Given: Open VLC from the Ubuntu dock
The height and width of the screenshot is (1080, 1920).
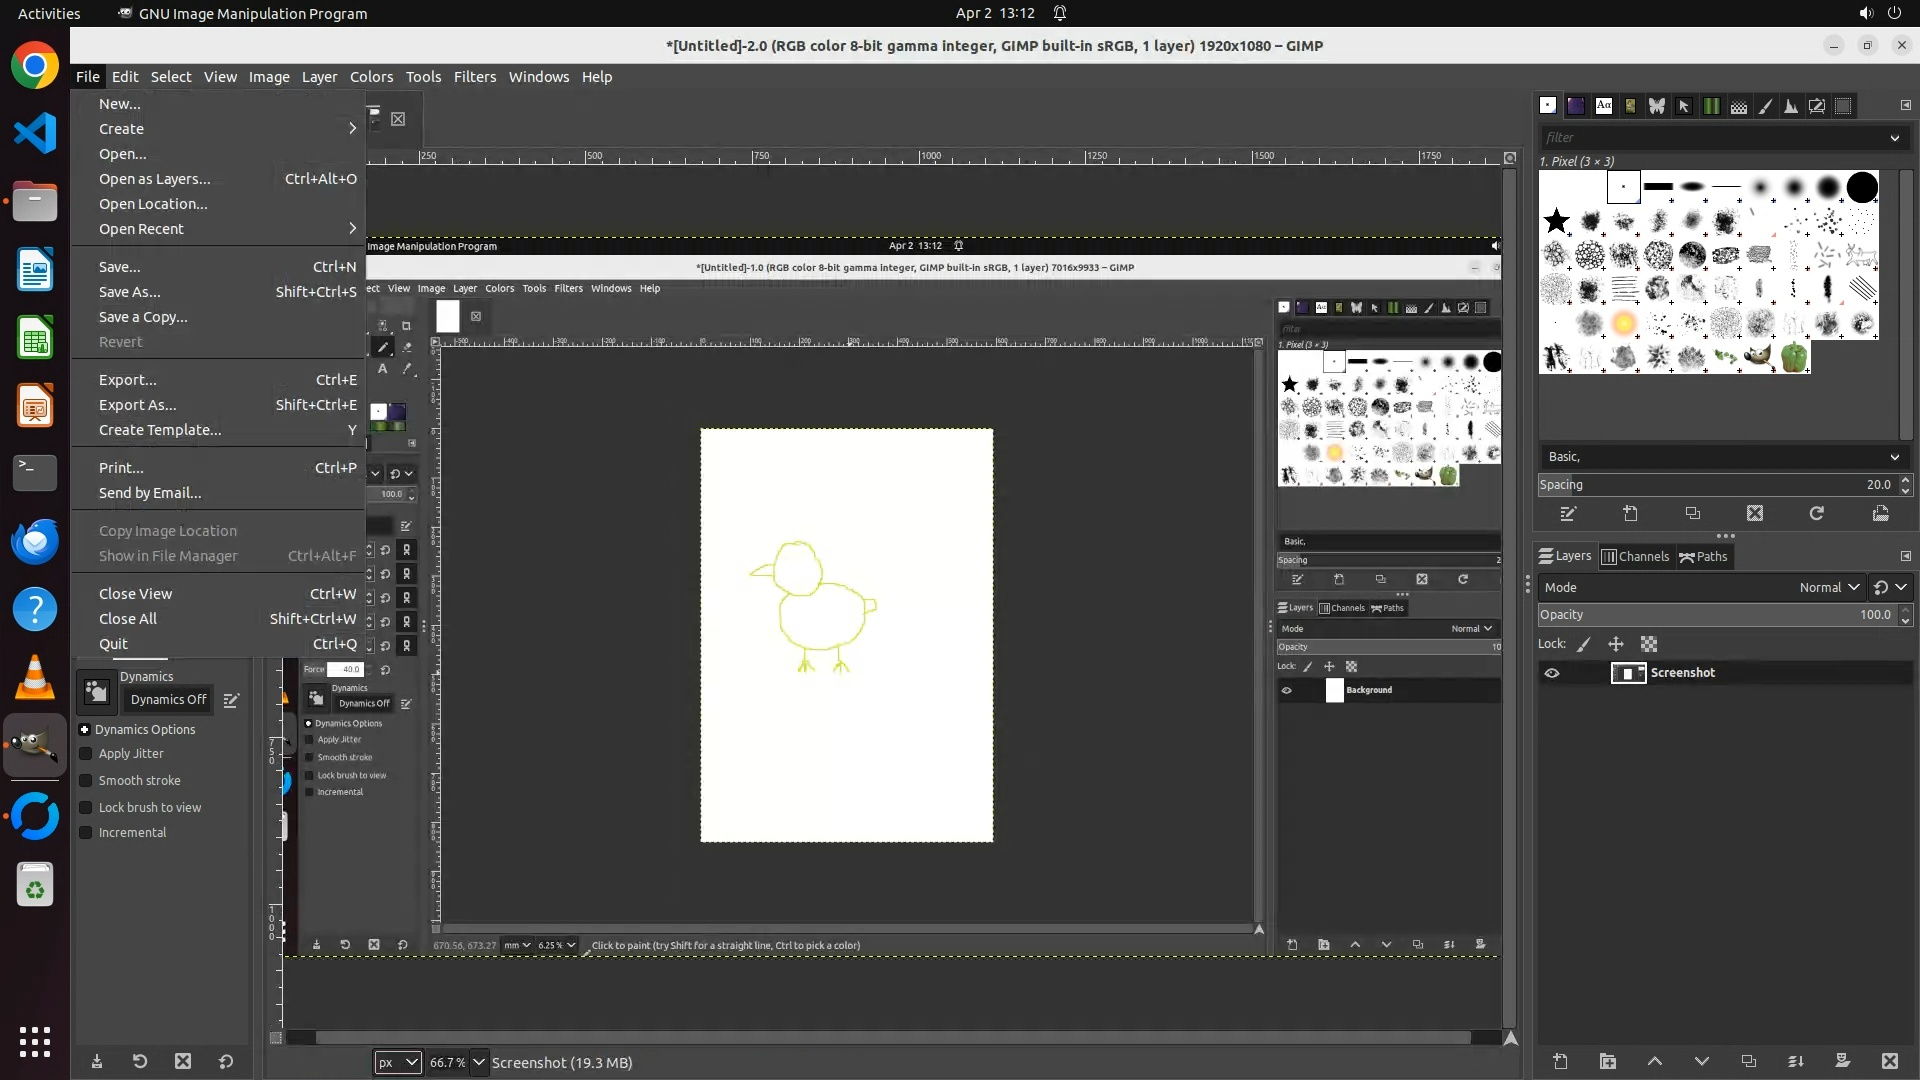Looking at the screenshot, I should pyautogui.click(x=35, y=677).
